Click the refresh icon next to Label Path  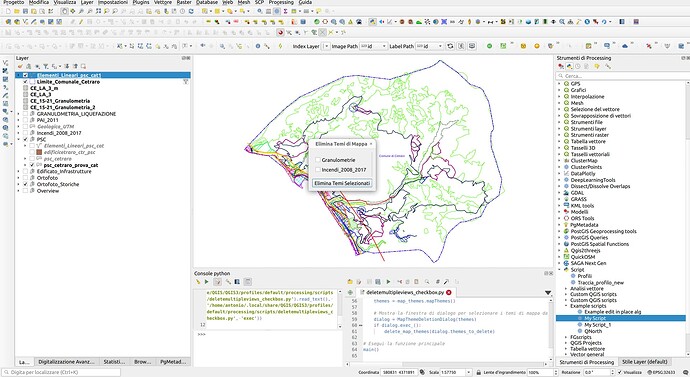pos(450,46)
